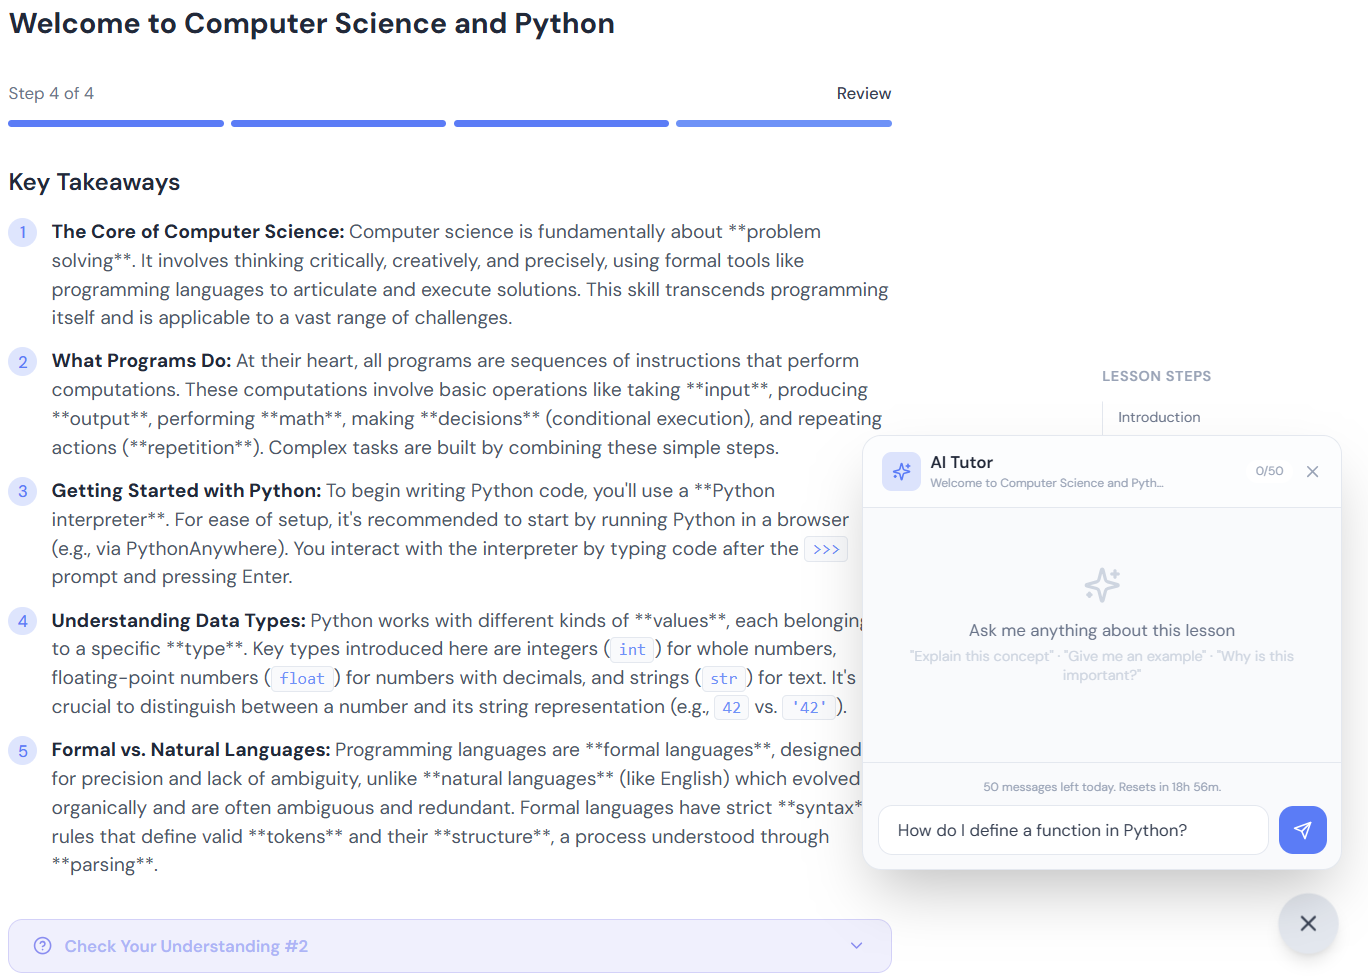Viewport: 1368px width, 976px height.
Task: Click the '50 messages left today' notice
Action: [1102, 787]
